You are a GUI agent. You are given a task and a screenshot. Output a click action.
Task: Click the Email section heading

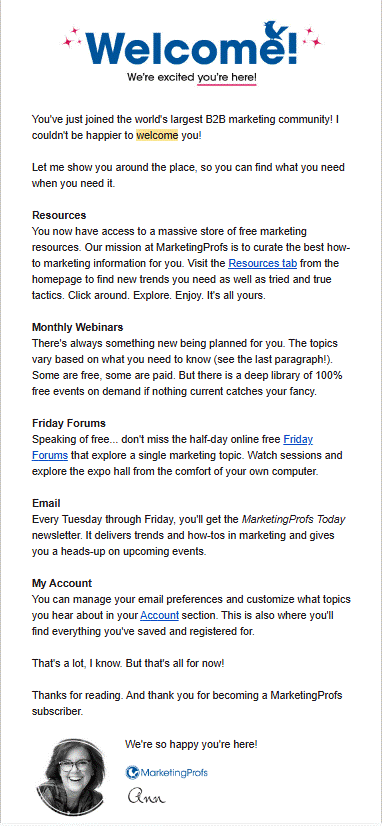point(46,503)
